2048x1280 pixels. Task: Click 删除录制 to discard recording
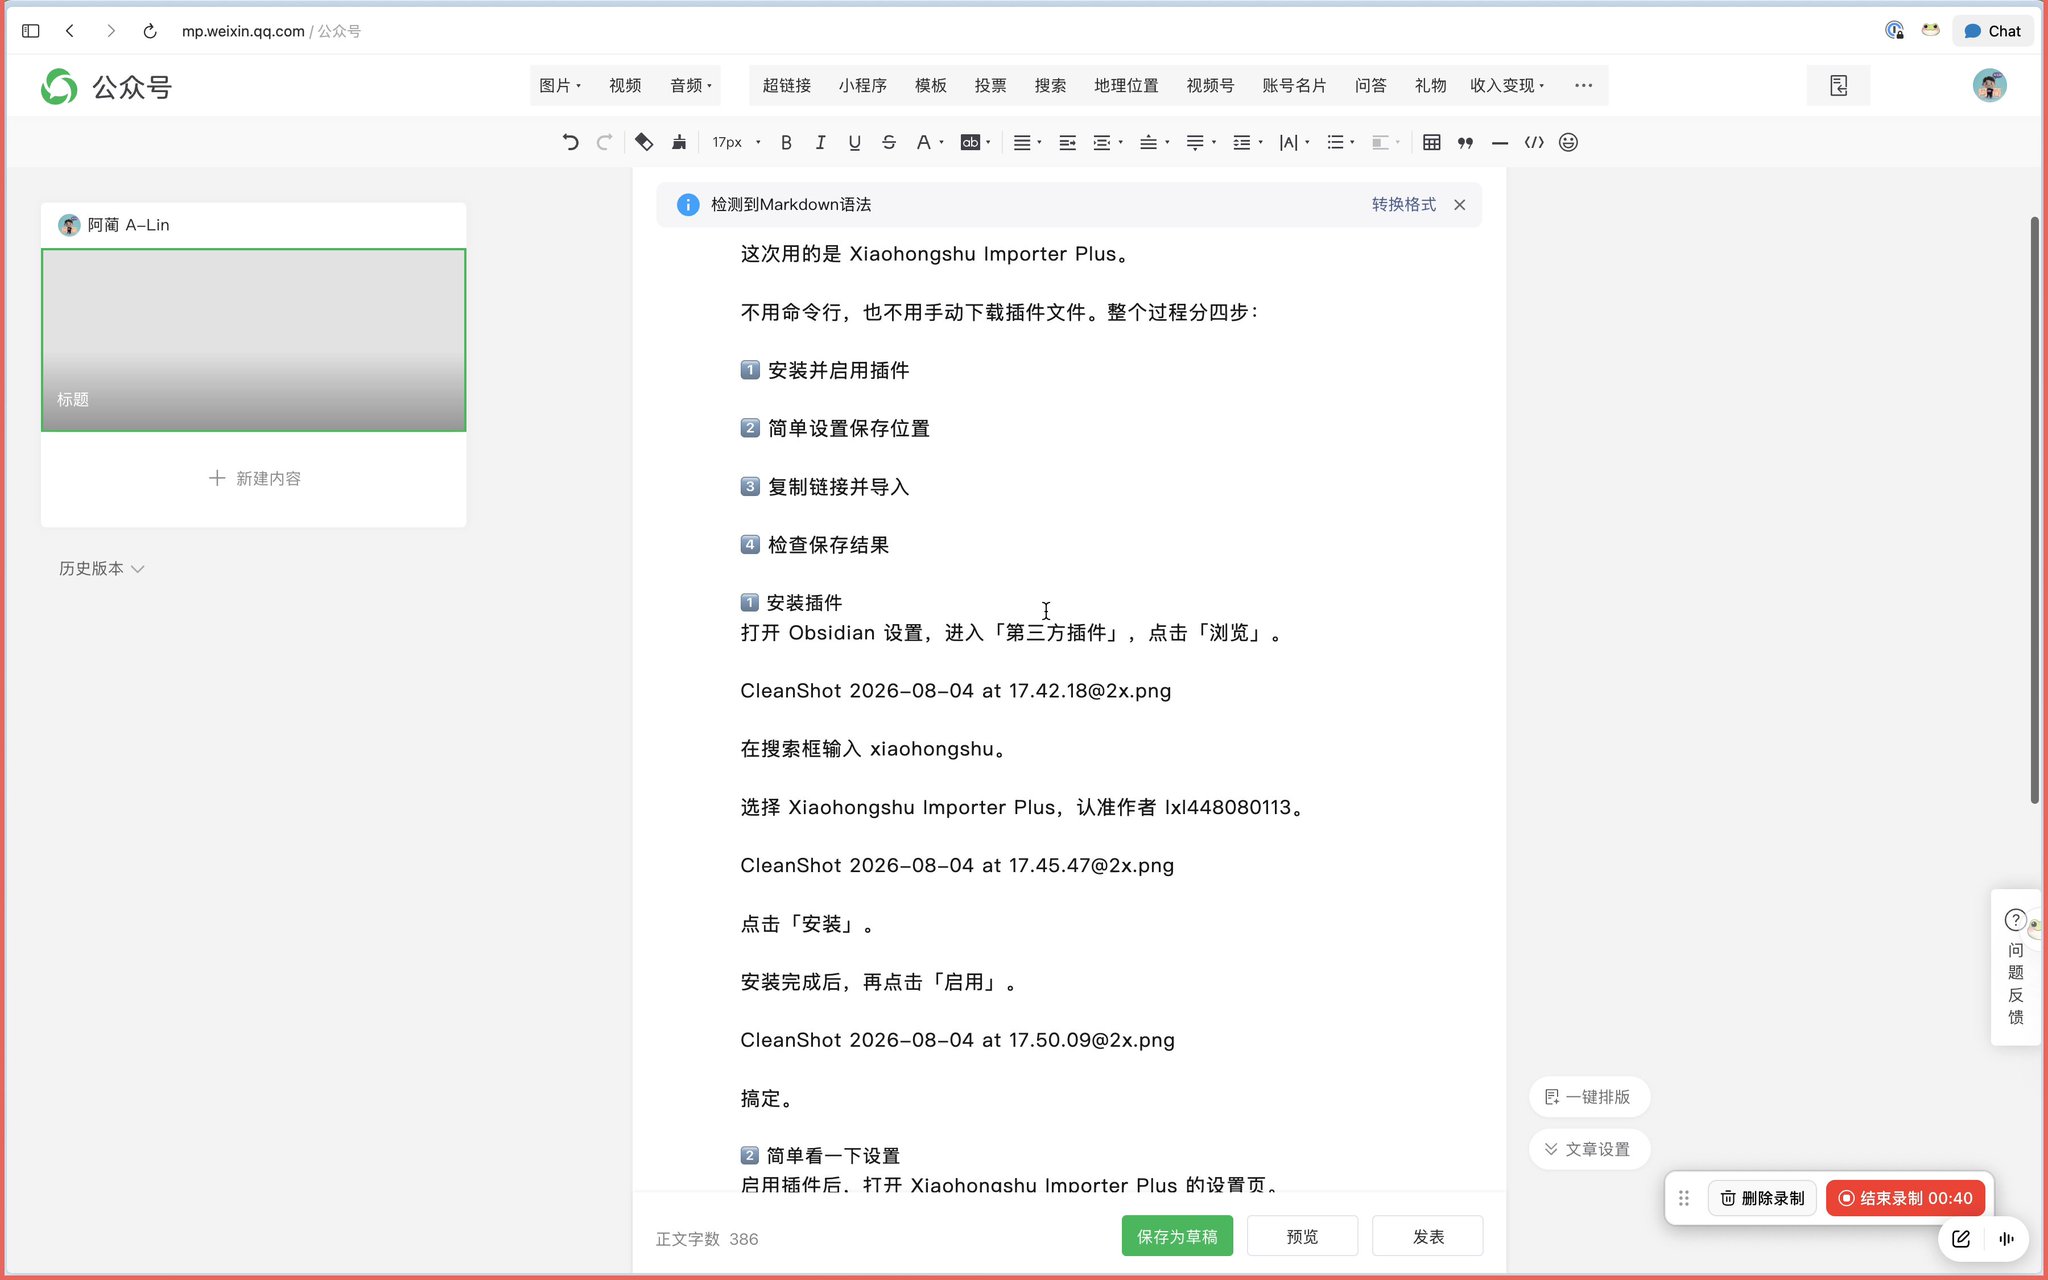[1762, 1198]
